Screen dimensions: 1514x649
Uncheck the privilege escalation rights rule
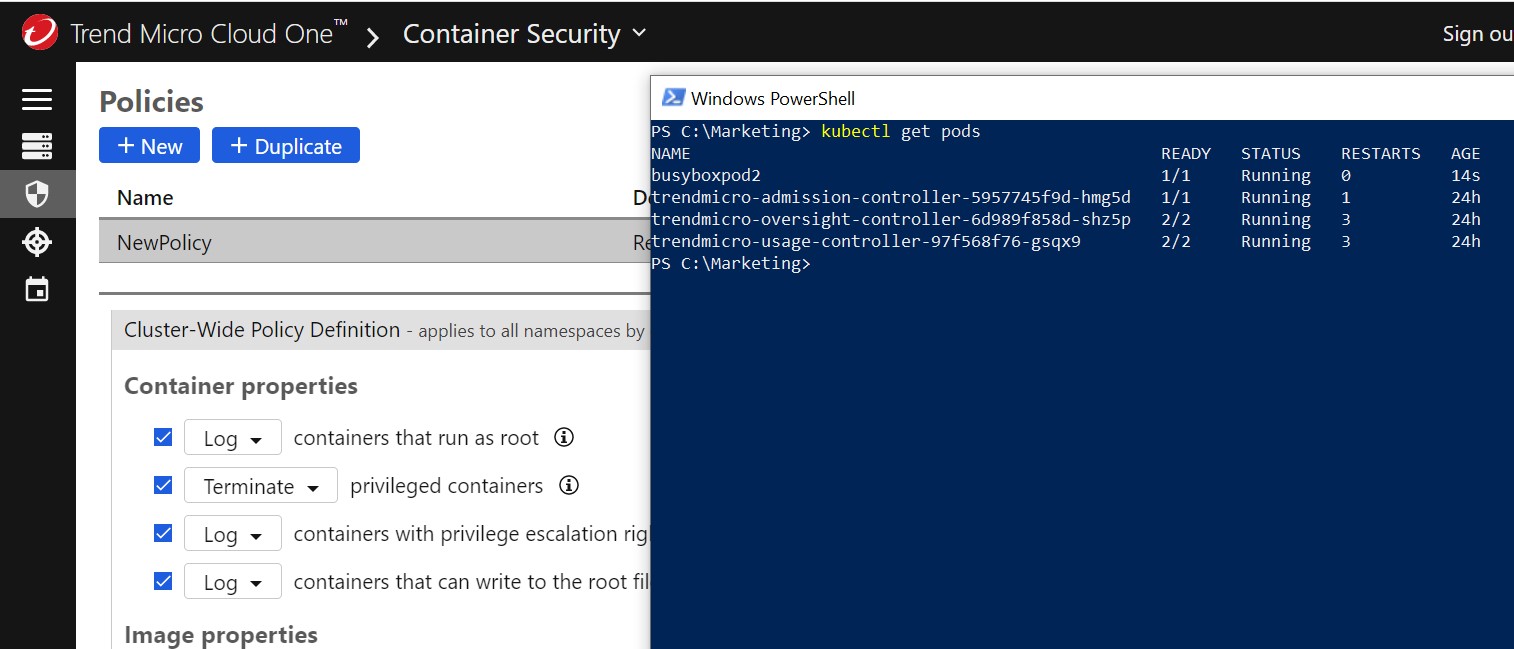tap(163, 533)
